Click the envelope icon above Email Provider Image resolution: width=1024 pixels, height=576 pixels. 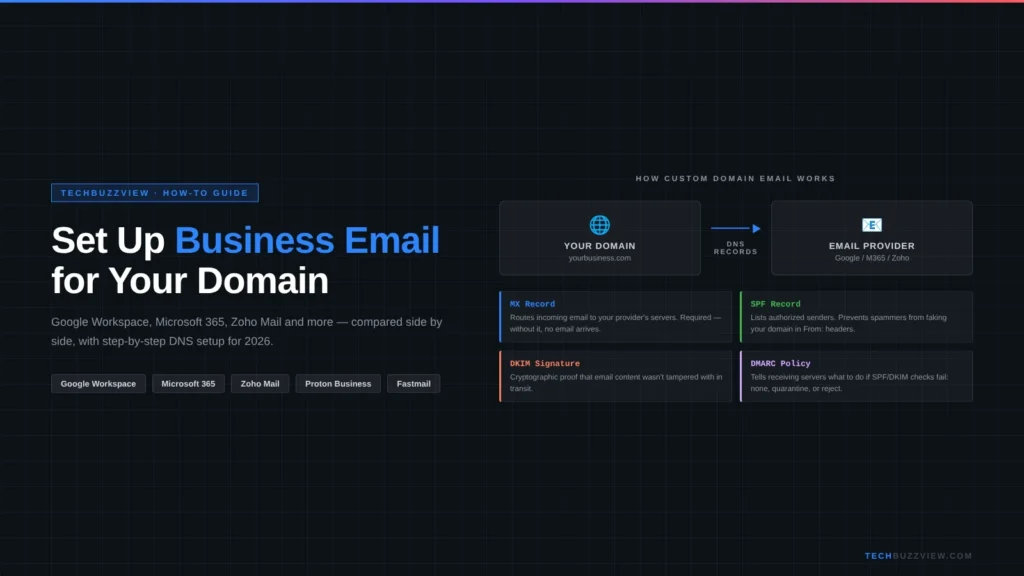[x=872, y=225]
